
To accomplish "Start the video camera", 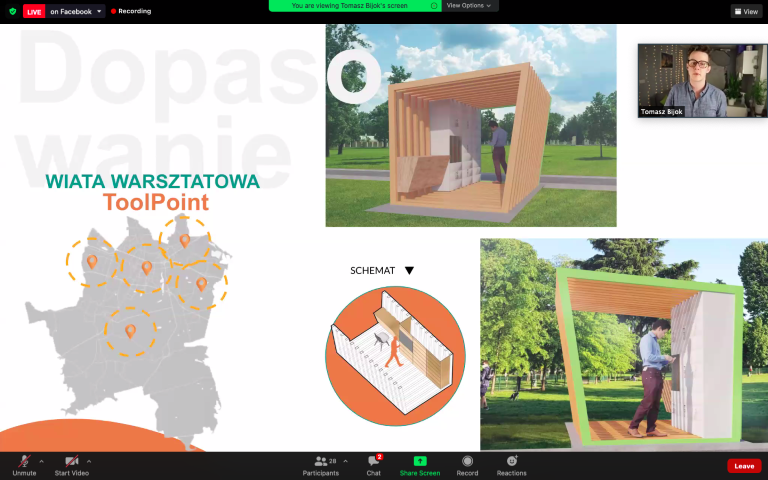I will (x=72, y=466).
